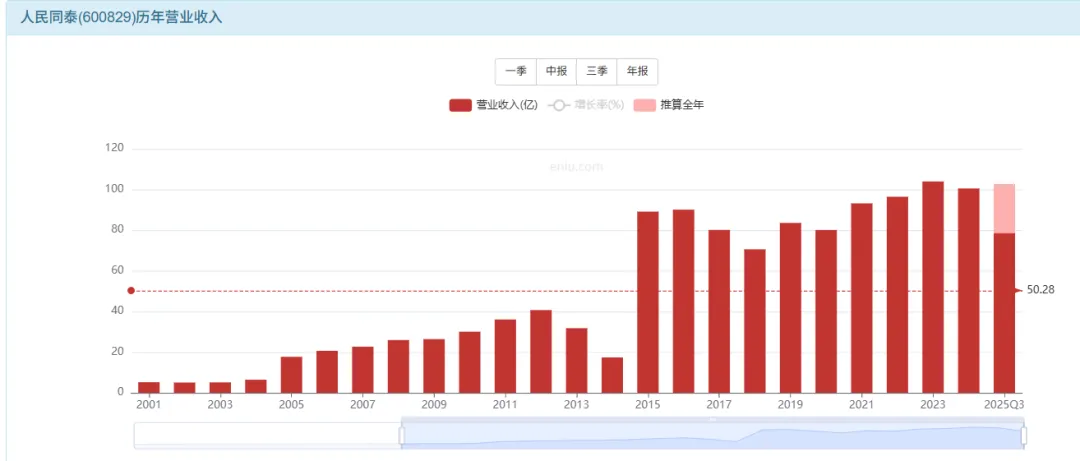Select the 一季 report tab
Viewport: 1080px width, 461px height.
pyautogui.click(x=515, y=72)
